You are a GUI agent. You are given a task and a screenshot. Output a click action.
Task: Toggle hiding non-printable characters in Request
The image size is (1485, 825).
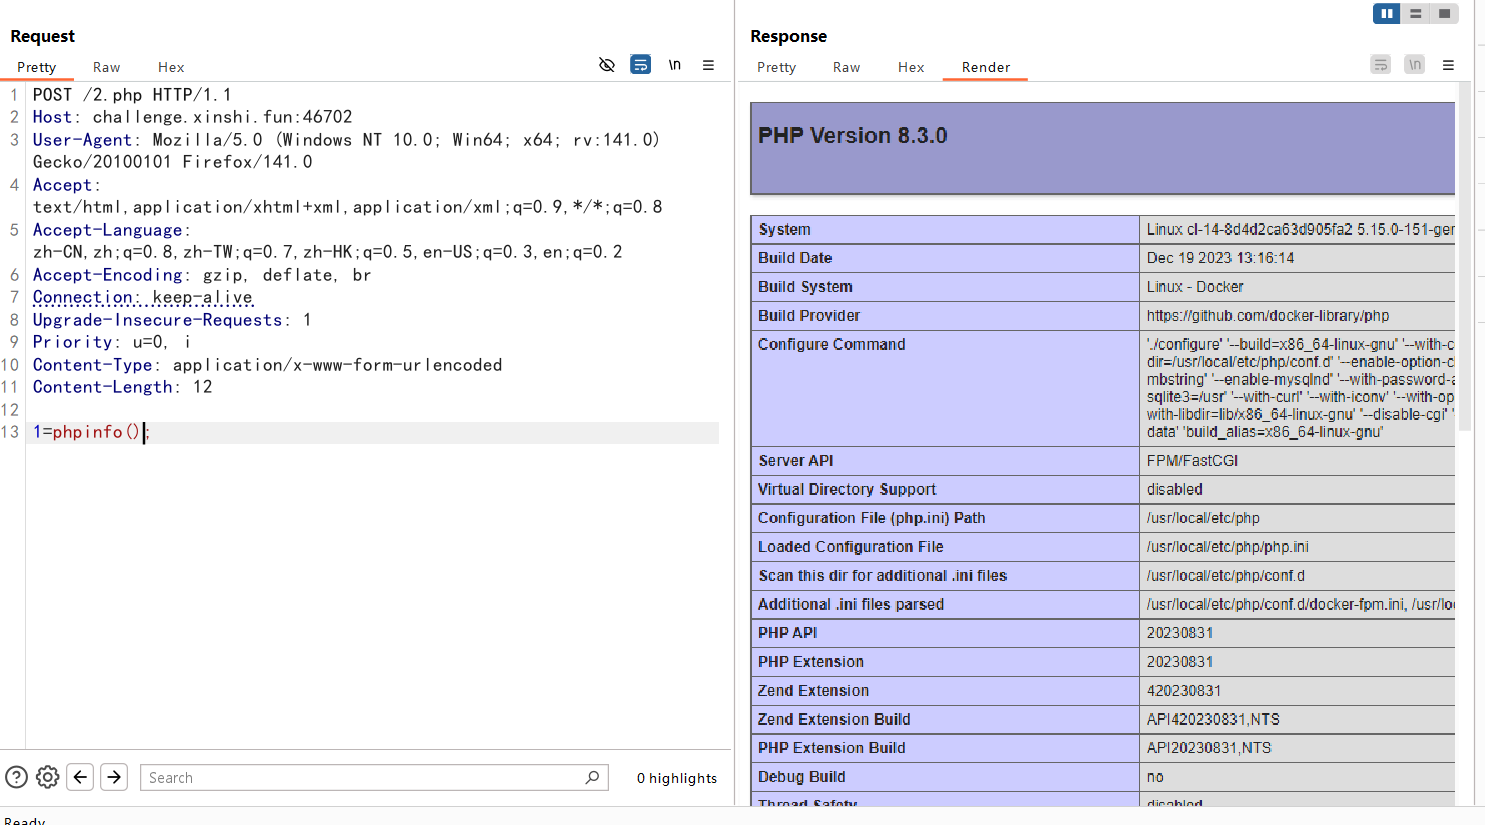607,65
